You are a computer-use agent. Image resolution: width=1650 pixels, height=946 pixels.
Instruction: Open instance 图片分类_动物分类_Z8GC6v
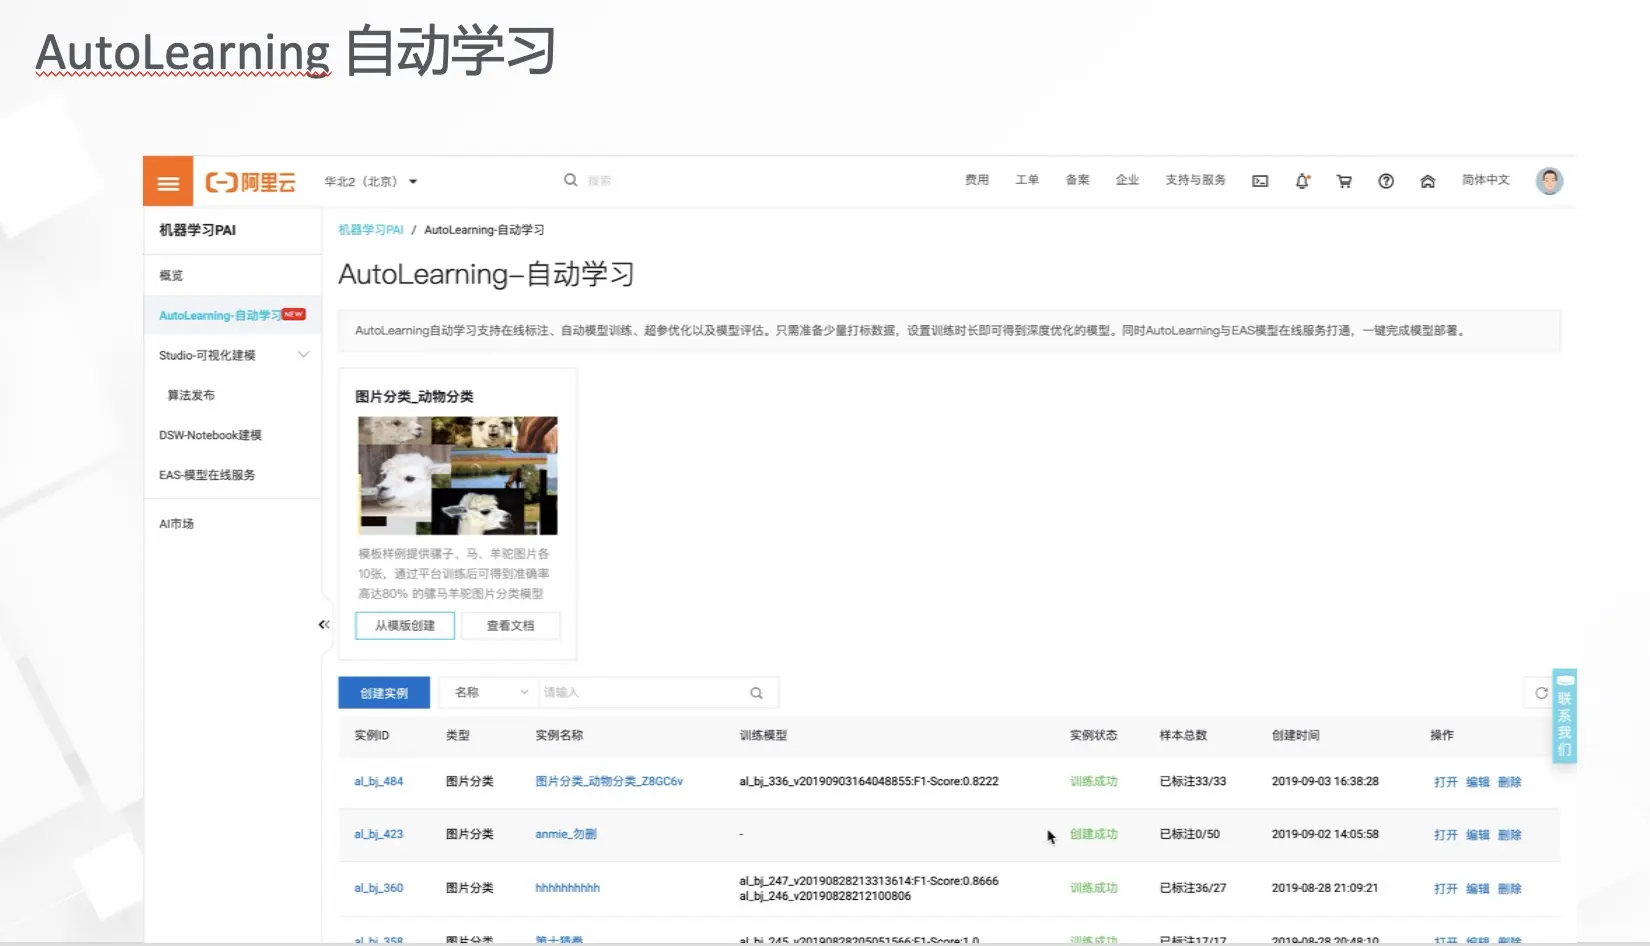[609, 781]
